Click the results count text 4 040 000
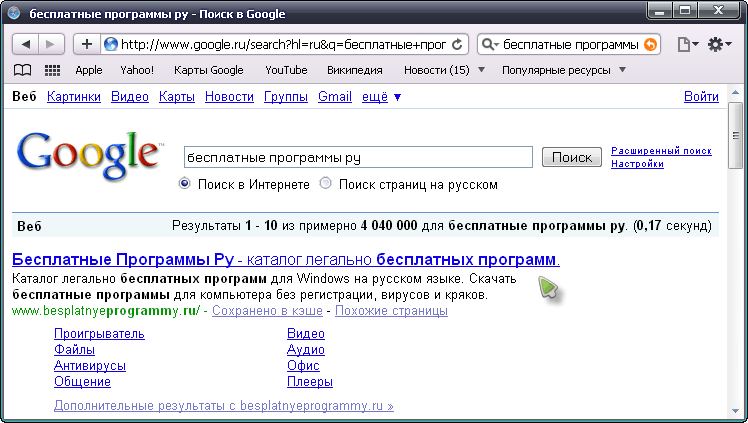 tap(389, 226)
